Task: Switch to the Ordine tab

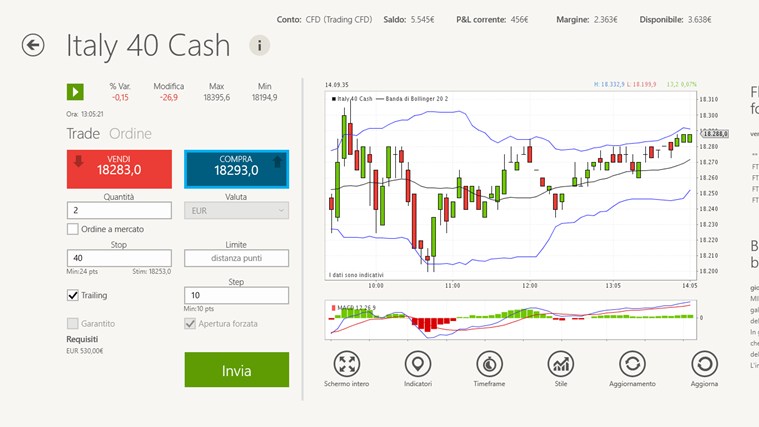Action: pyautogui.click(x=130, y=133)
